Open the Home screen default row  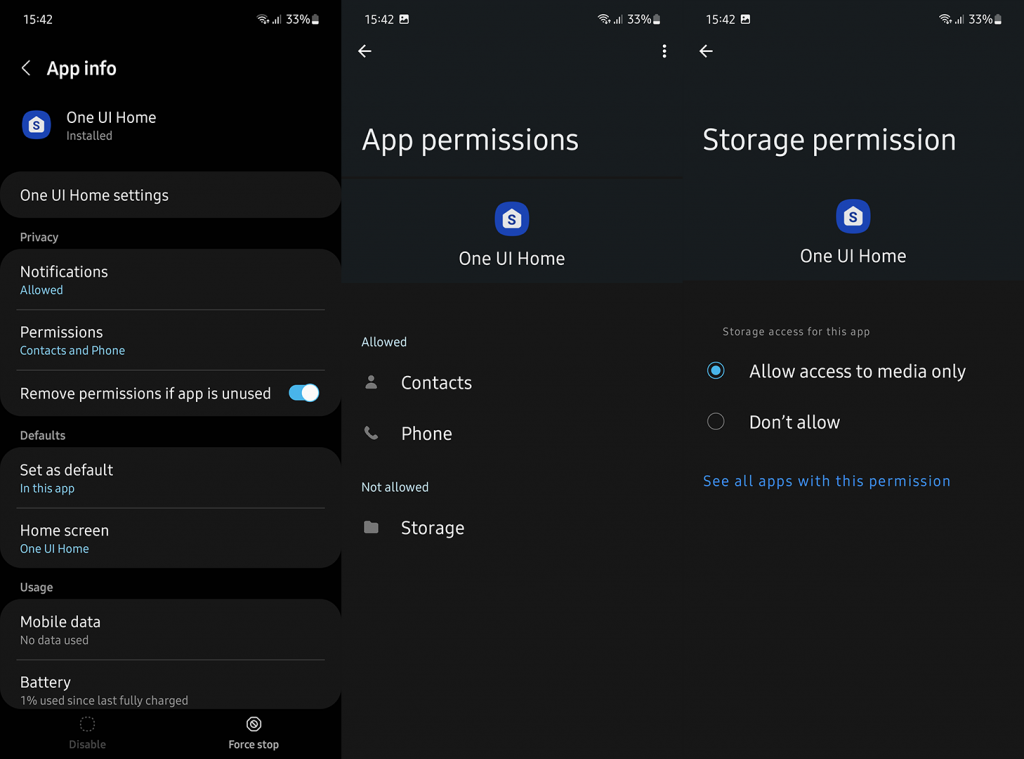tap(170, 539)
